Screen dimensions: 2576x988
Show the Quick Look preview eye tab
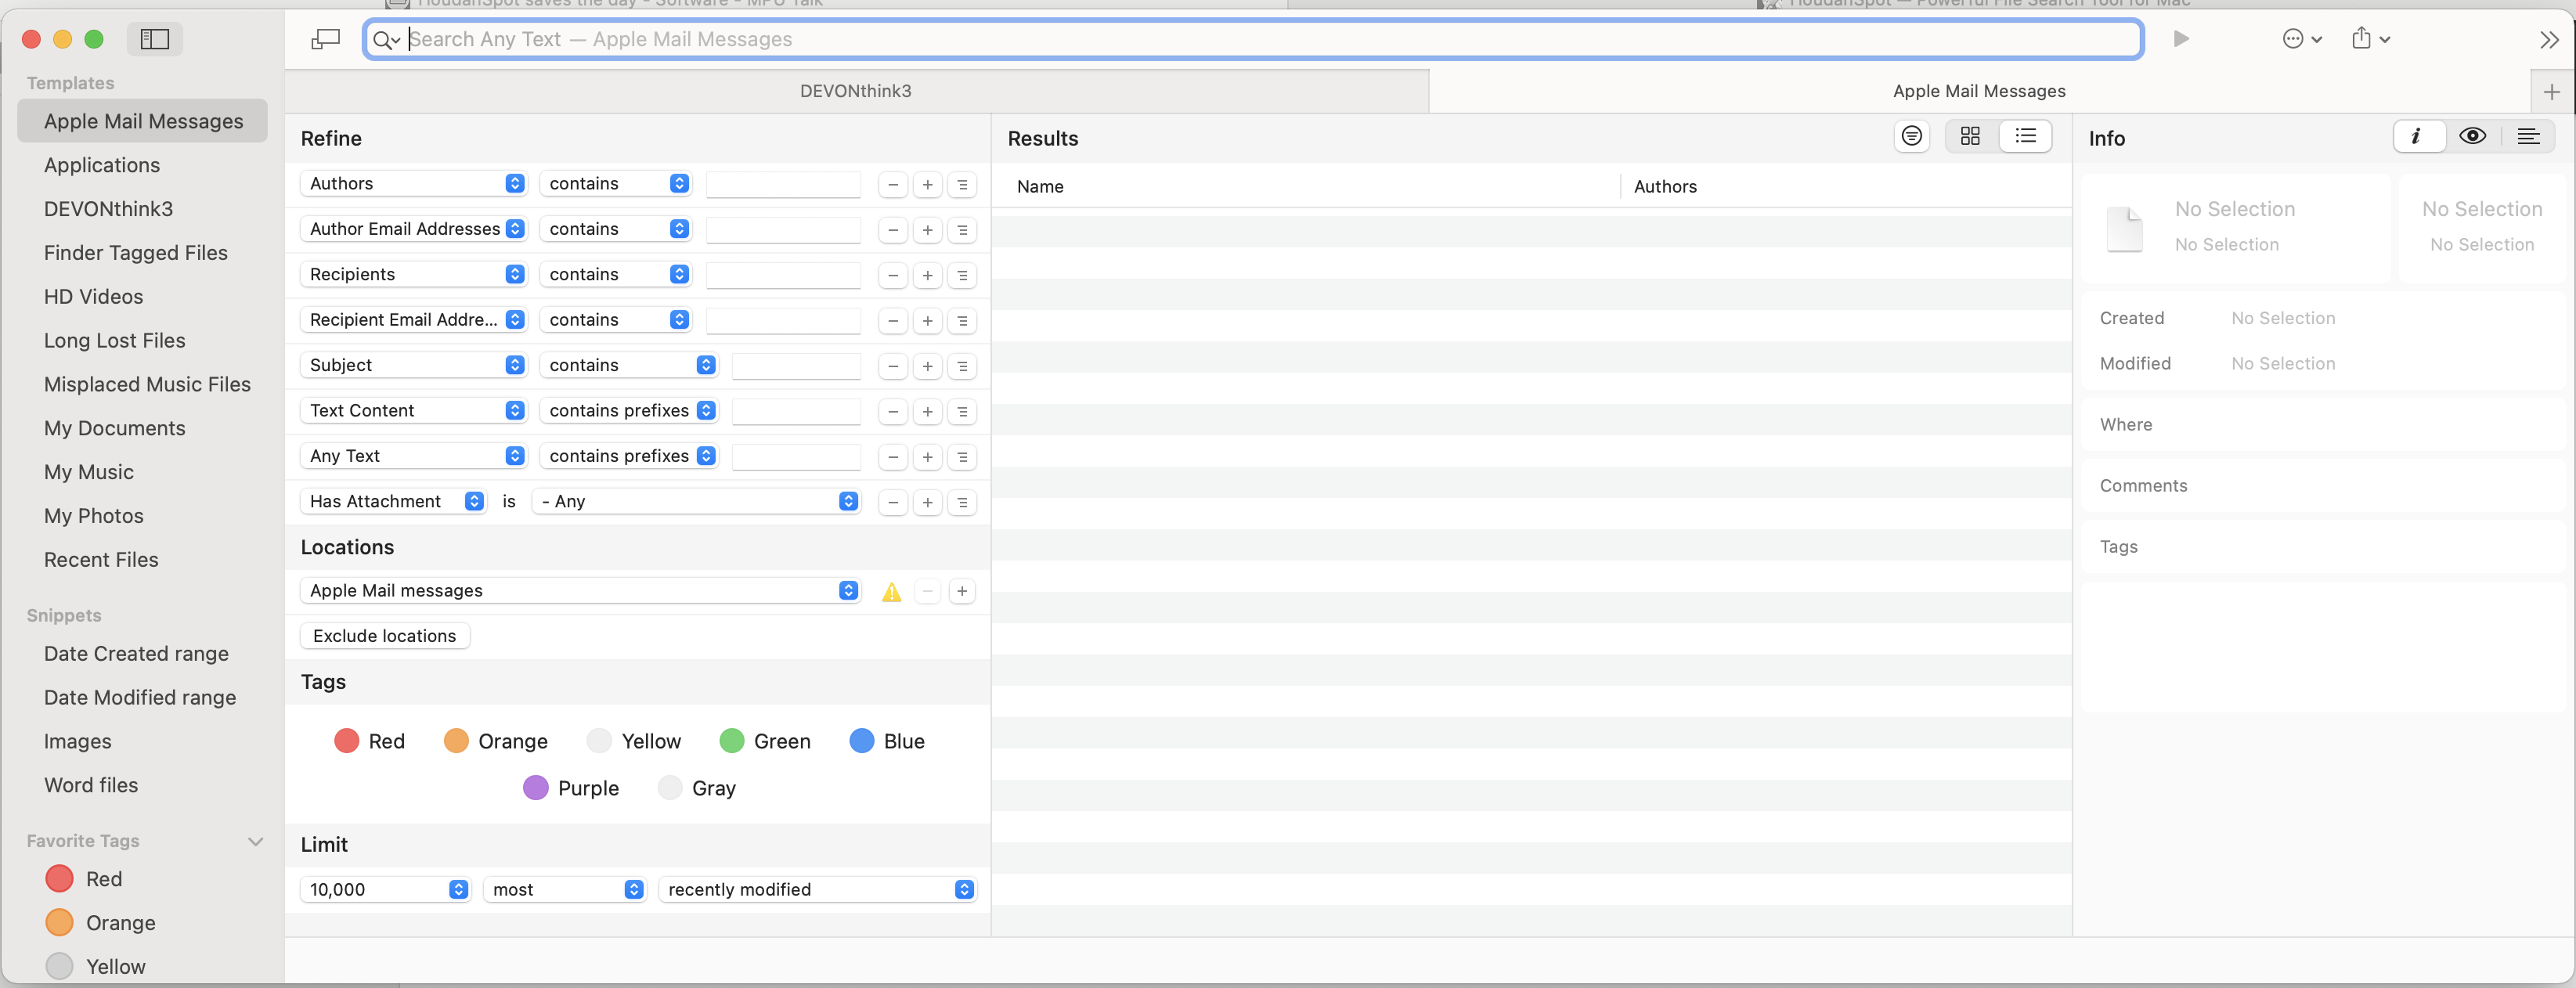click(x=2472, y=136)
